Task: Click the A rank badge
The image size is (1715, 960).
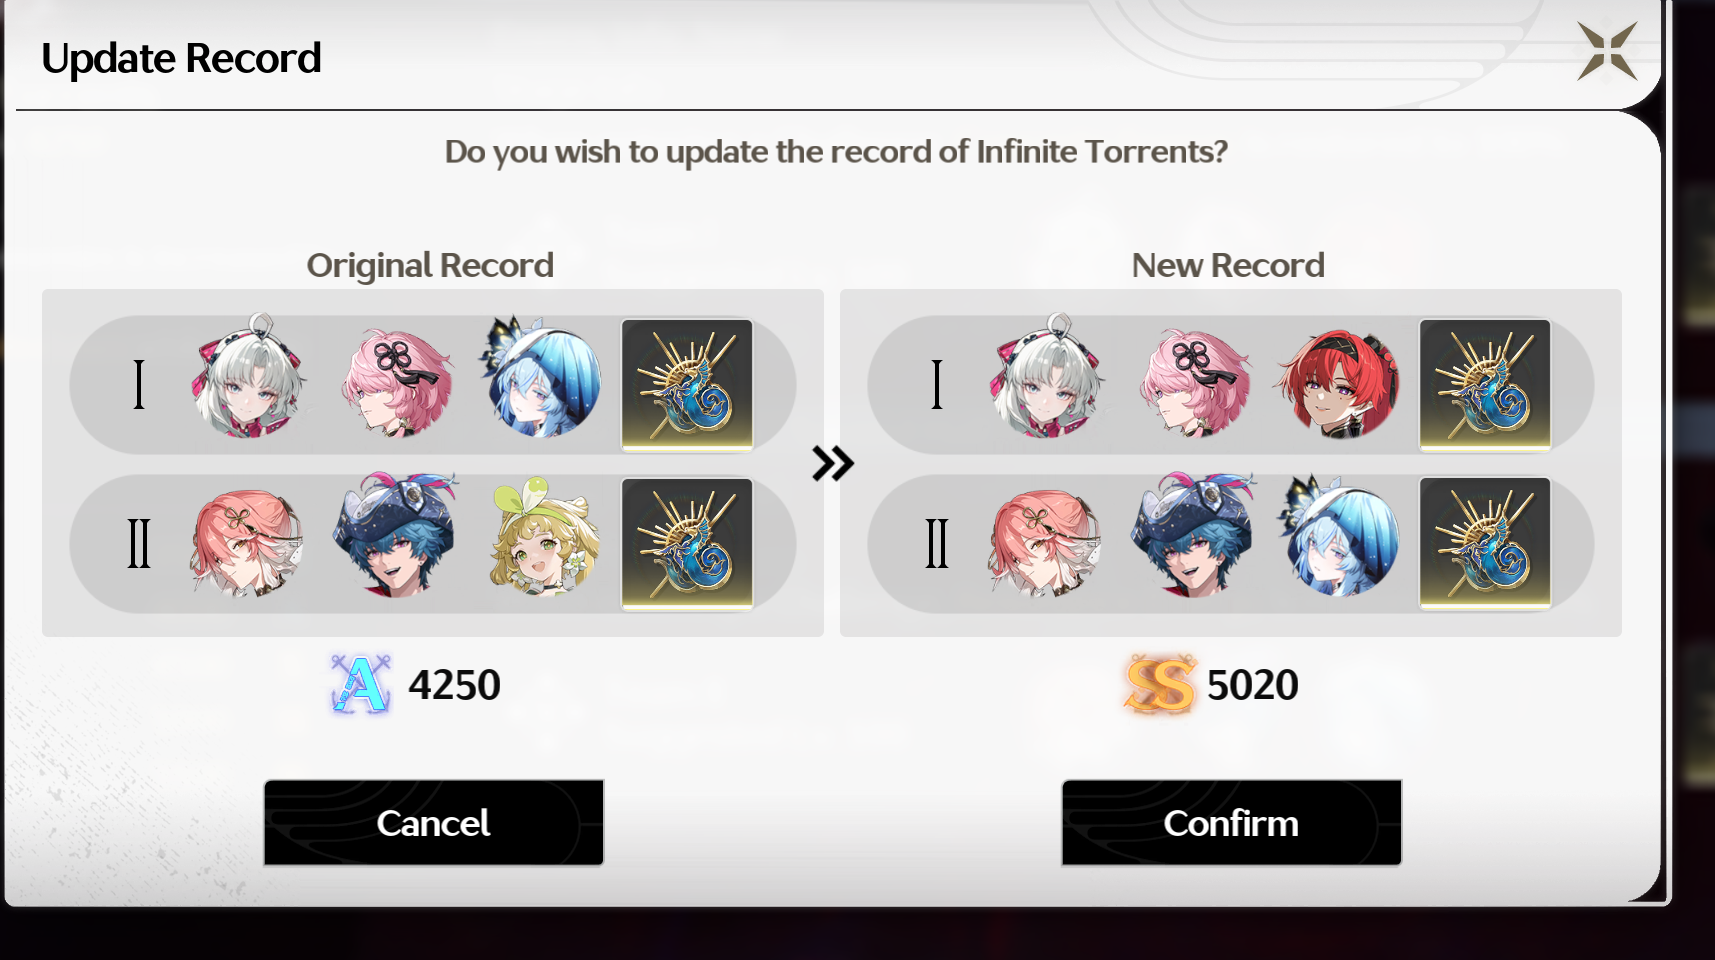Action: 361,685
